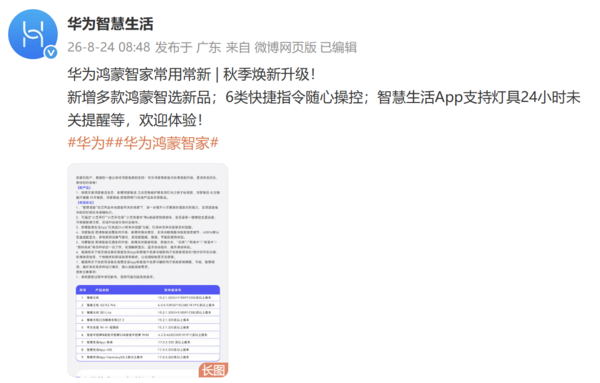Click the 秋季焕新升级! text
600x383 pixels.
(269, 74)
